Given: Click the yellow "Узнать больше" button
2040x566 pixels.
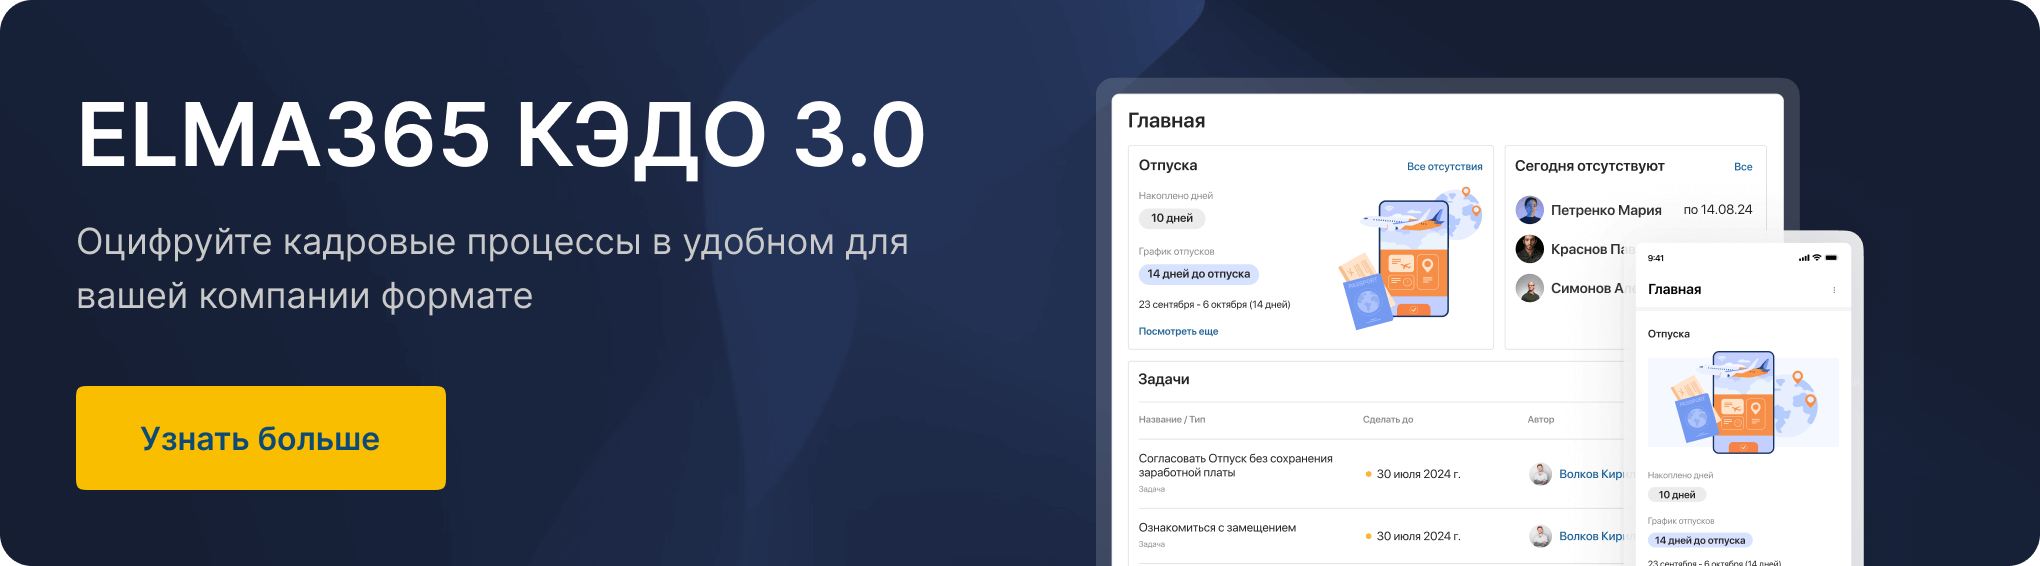Looking at the screenshot, I should pos(260,438).
